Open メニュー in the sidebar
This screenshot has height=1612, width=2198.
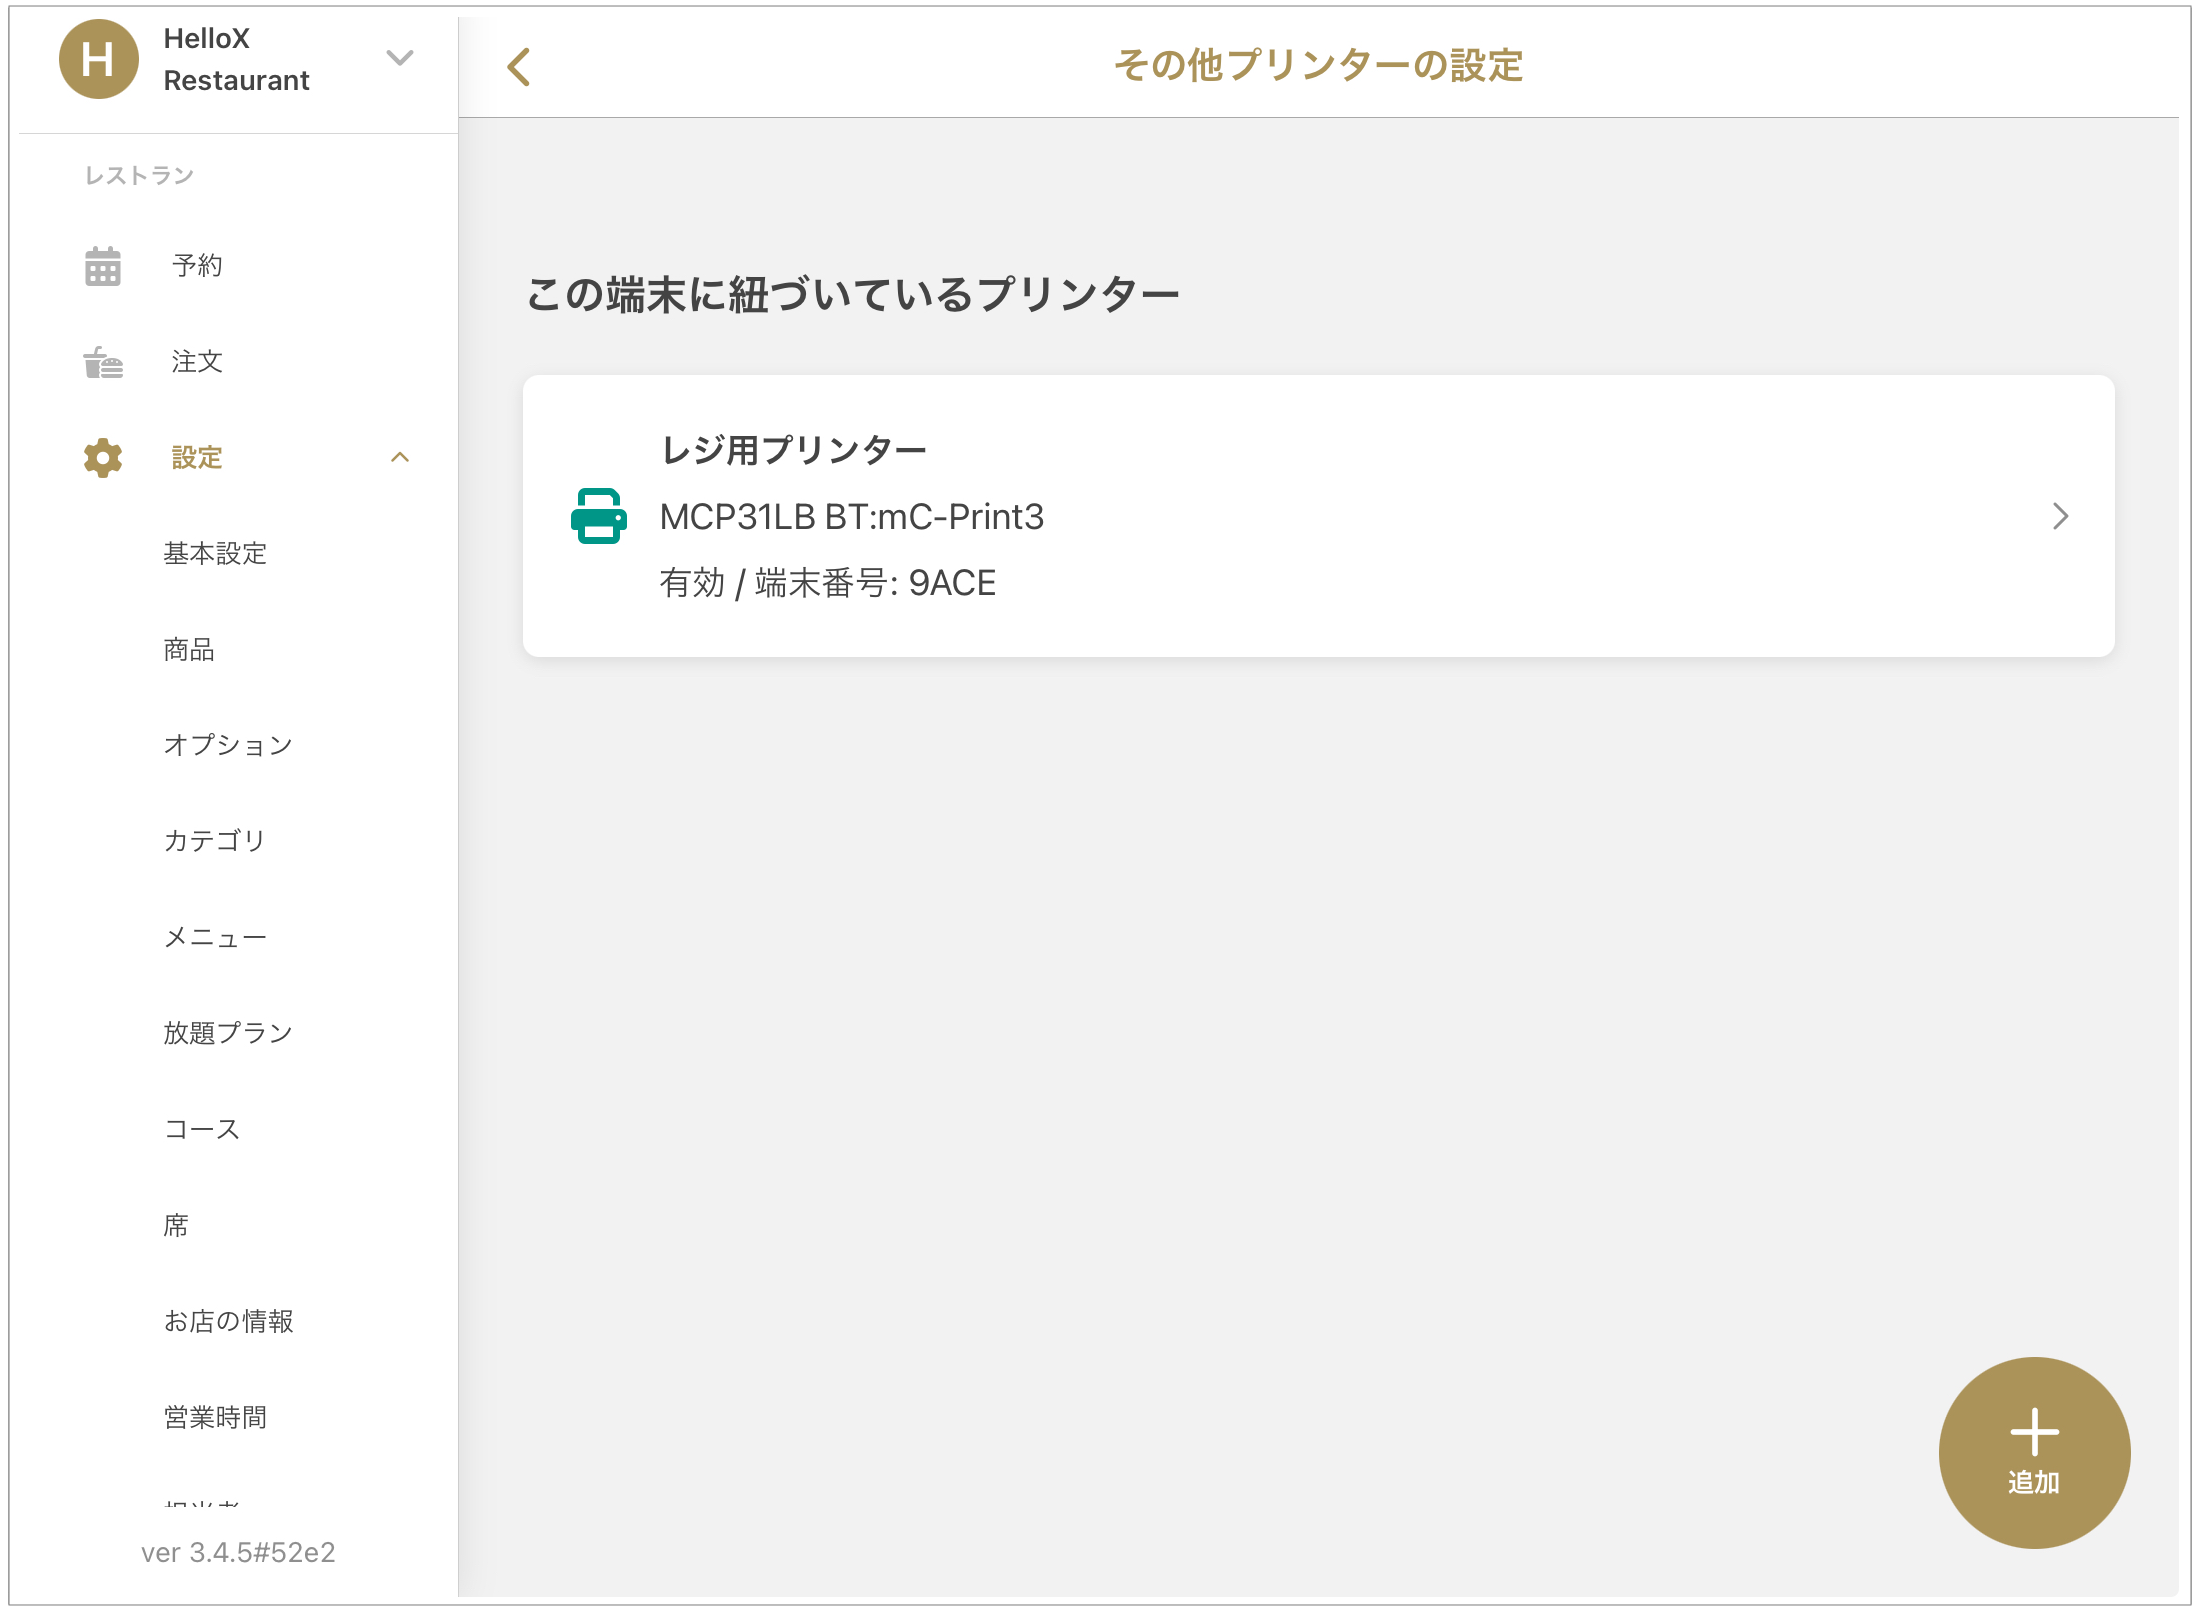(x=215, y=937)
